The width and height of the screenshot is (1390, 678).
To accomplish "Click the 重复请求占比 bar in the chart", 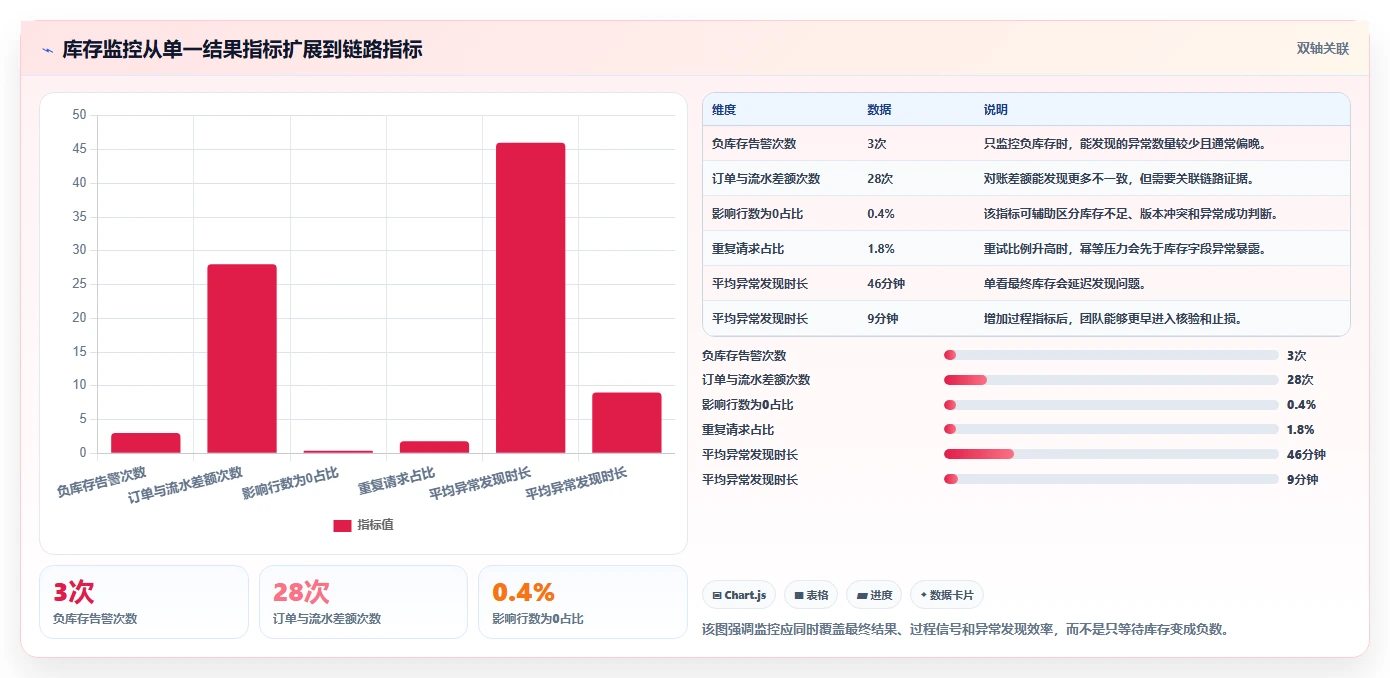I will click(434, 447).
